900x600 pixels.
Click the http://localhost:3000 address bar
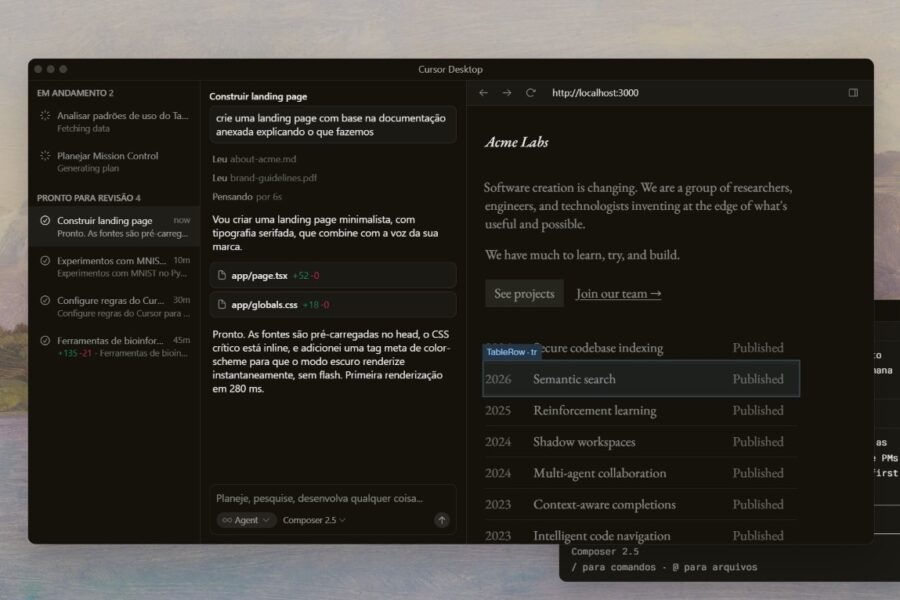coord(595,93)
